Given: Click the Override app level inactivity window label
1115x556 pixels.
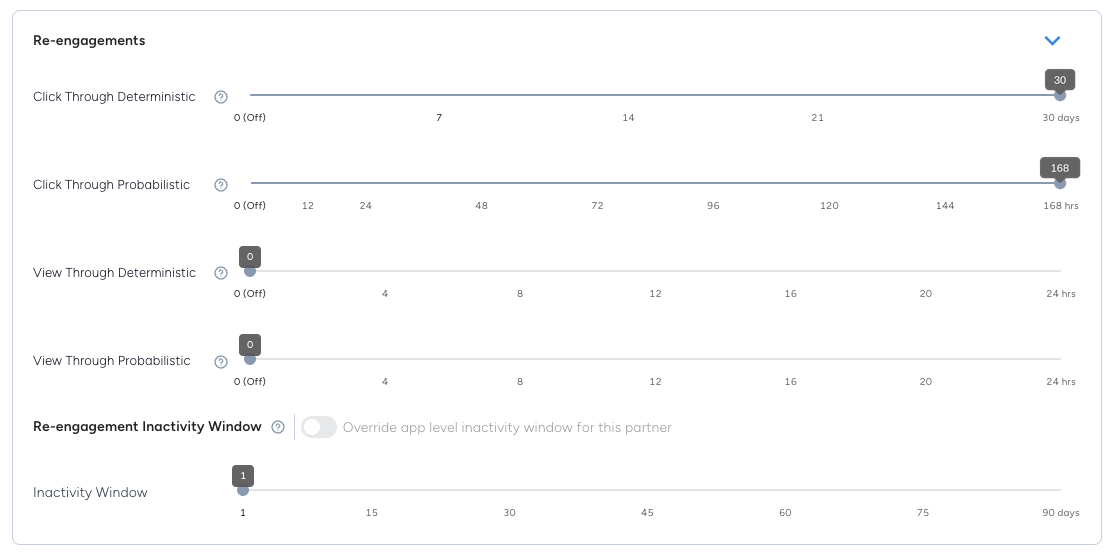Looking at the screenshot, I should point(507,427).
